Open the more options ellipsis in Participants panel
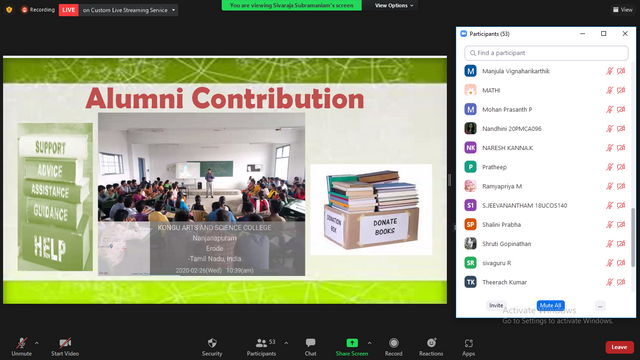 click(x=600, y=306)
